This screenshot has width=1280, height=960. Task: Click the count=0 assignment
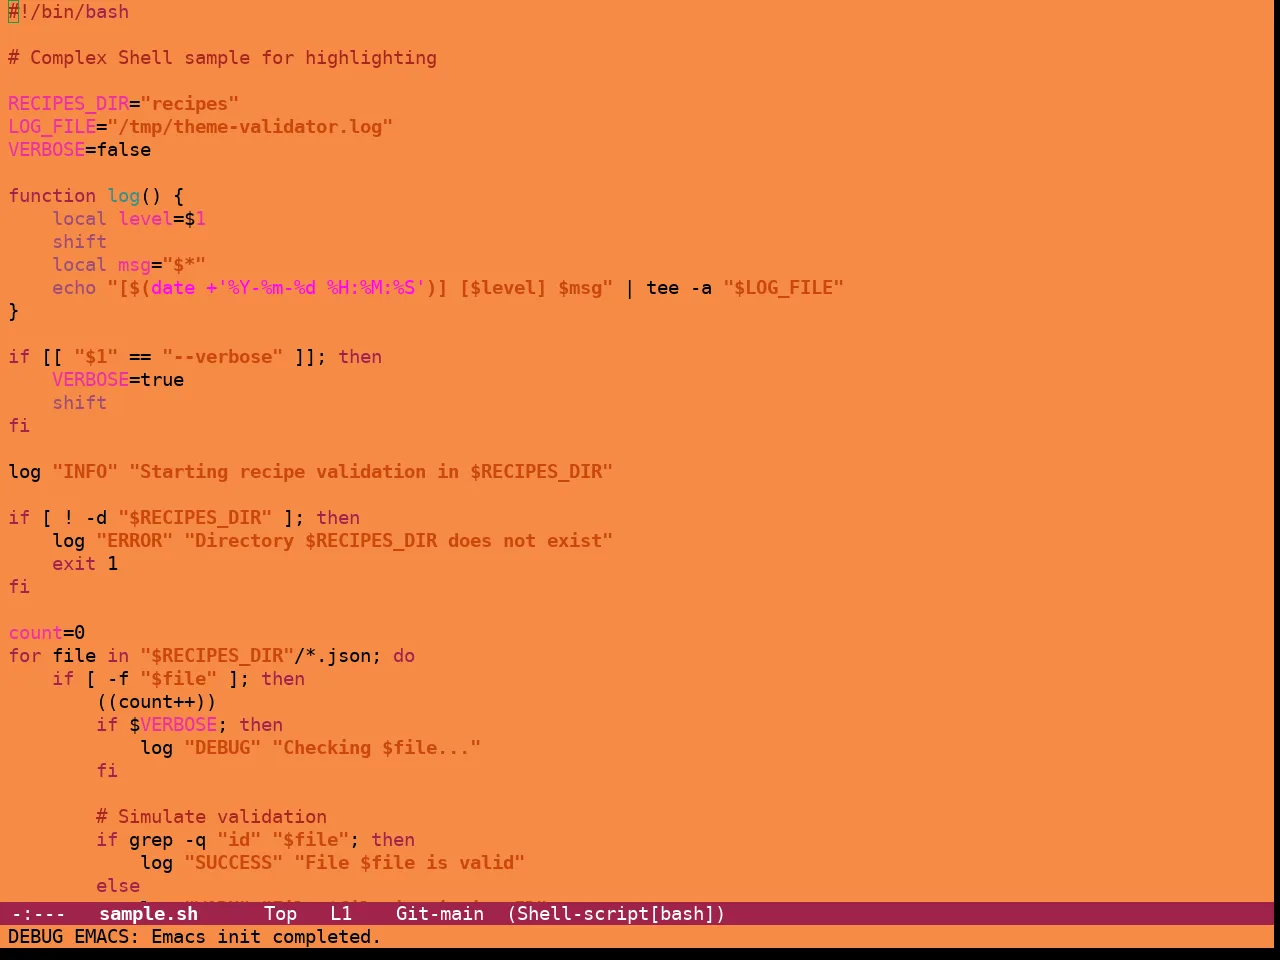point(47,633)
